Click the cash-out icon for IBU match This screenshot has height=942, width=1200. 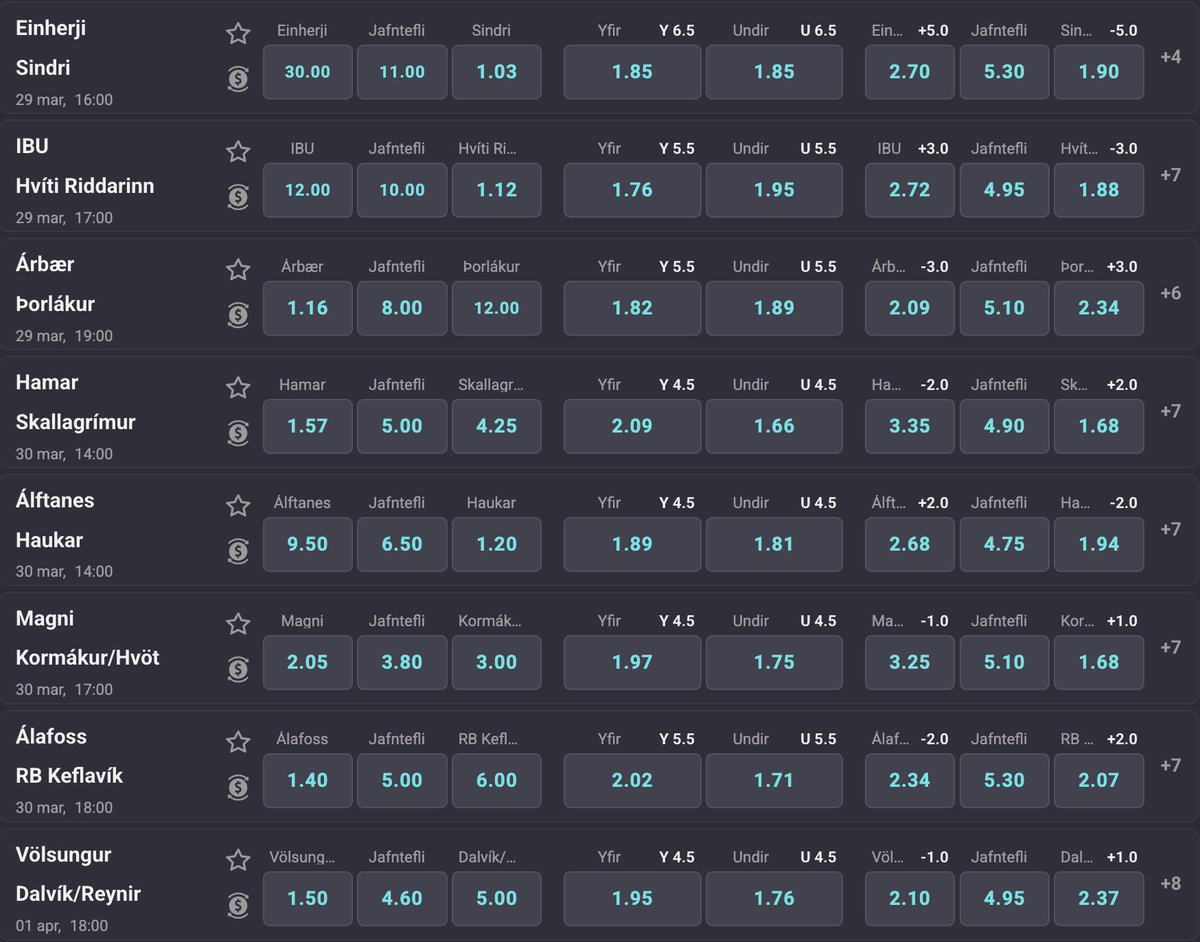tap(238, 197)
